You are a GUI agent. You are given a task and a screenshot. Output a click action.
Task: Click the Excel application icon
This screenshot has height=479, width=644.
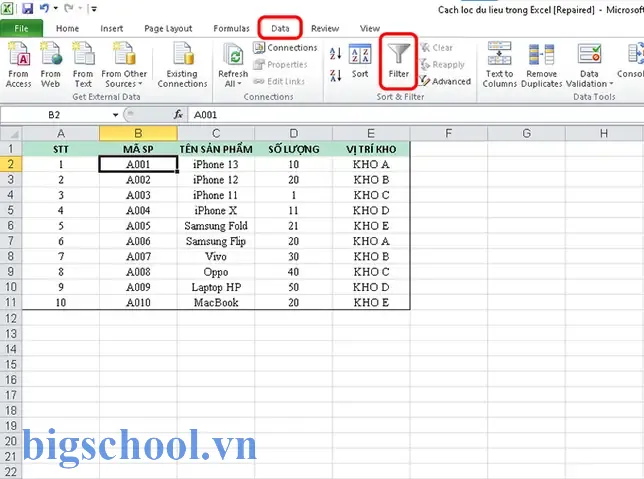click(7, 8)
